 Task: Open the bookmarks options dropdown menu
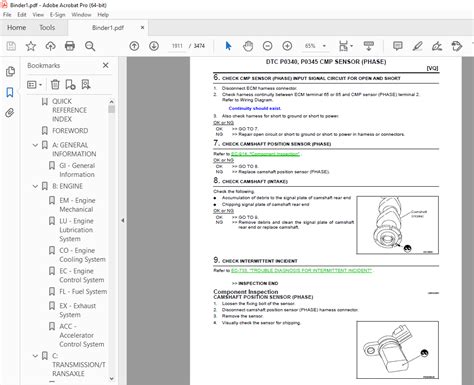click(x=35, y=85)
